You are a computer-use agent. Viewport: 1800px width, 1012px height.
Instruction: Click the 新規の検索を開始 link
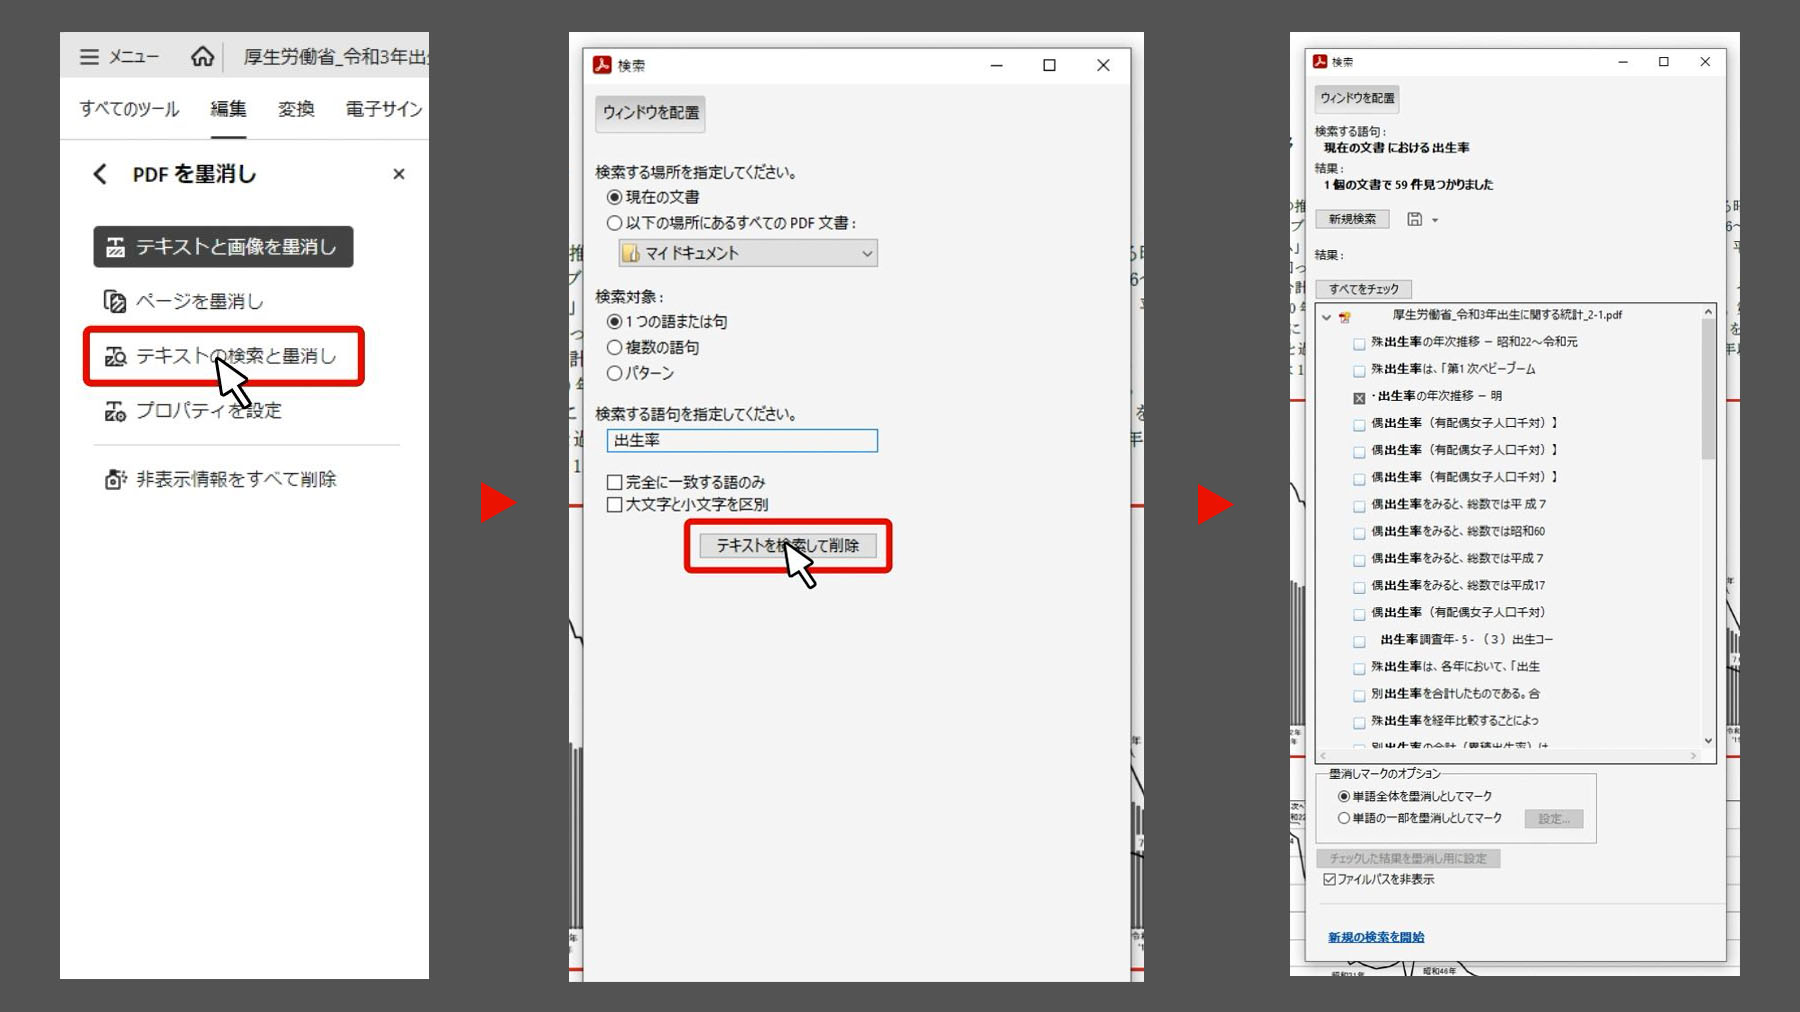click(x=1376, y=937)
